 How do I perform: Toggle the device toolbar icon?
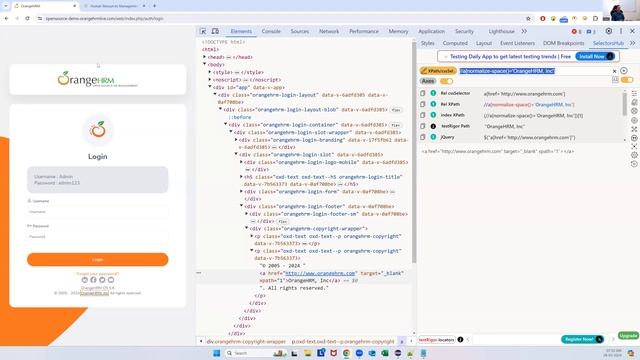[215, 31]
